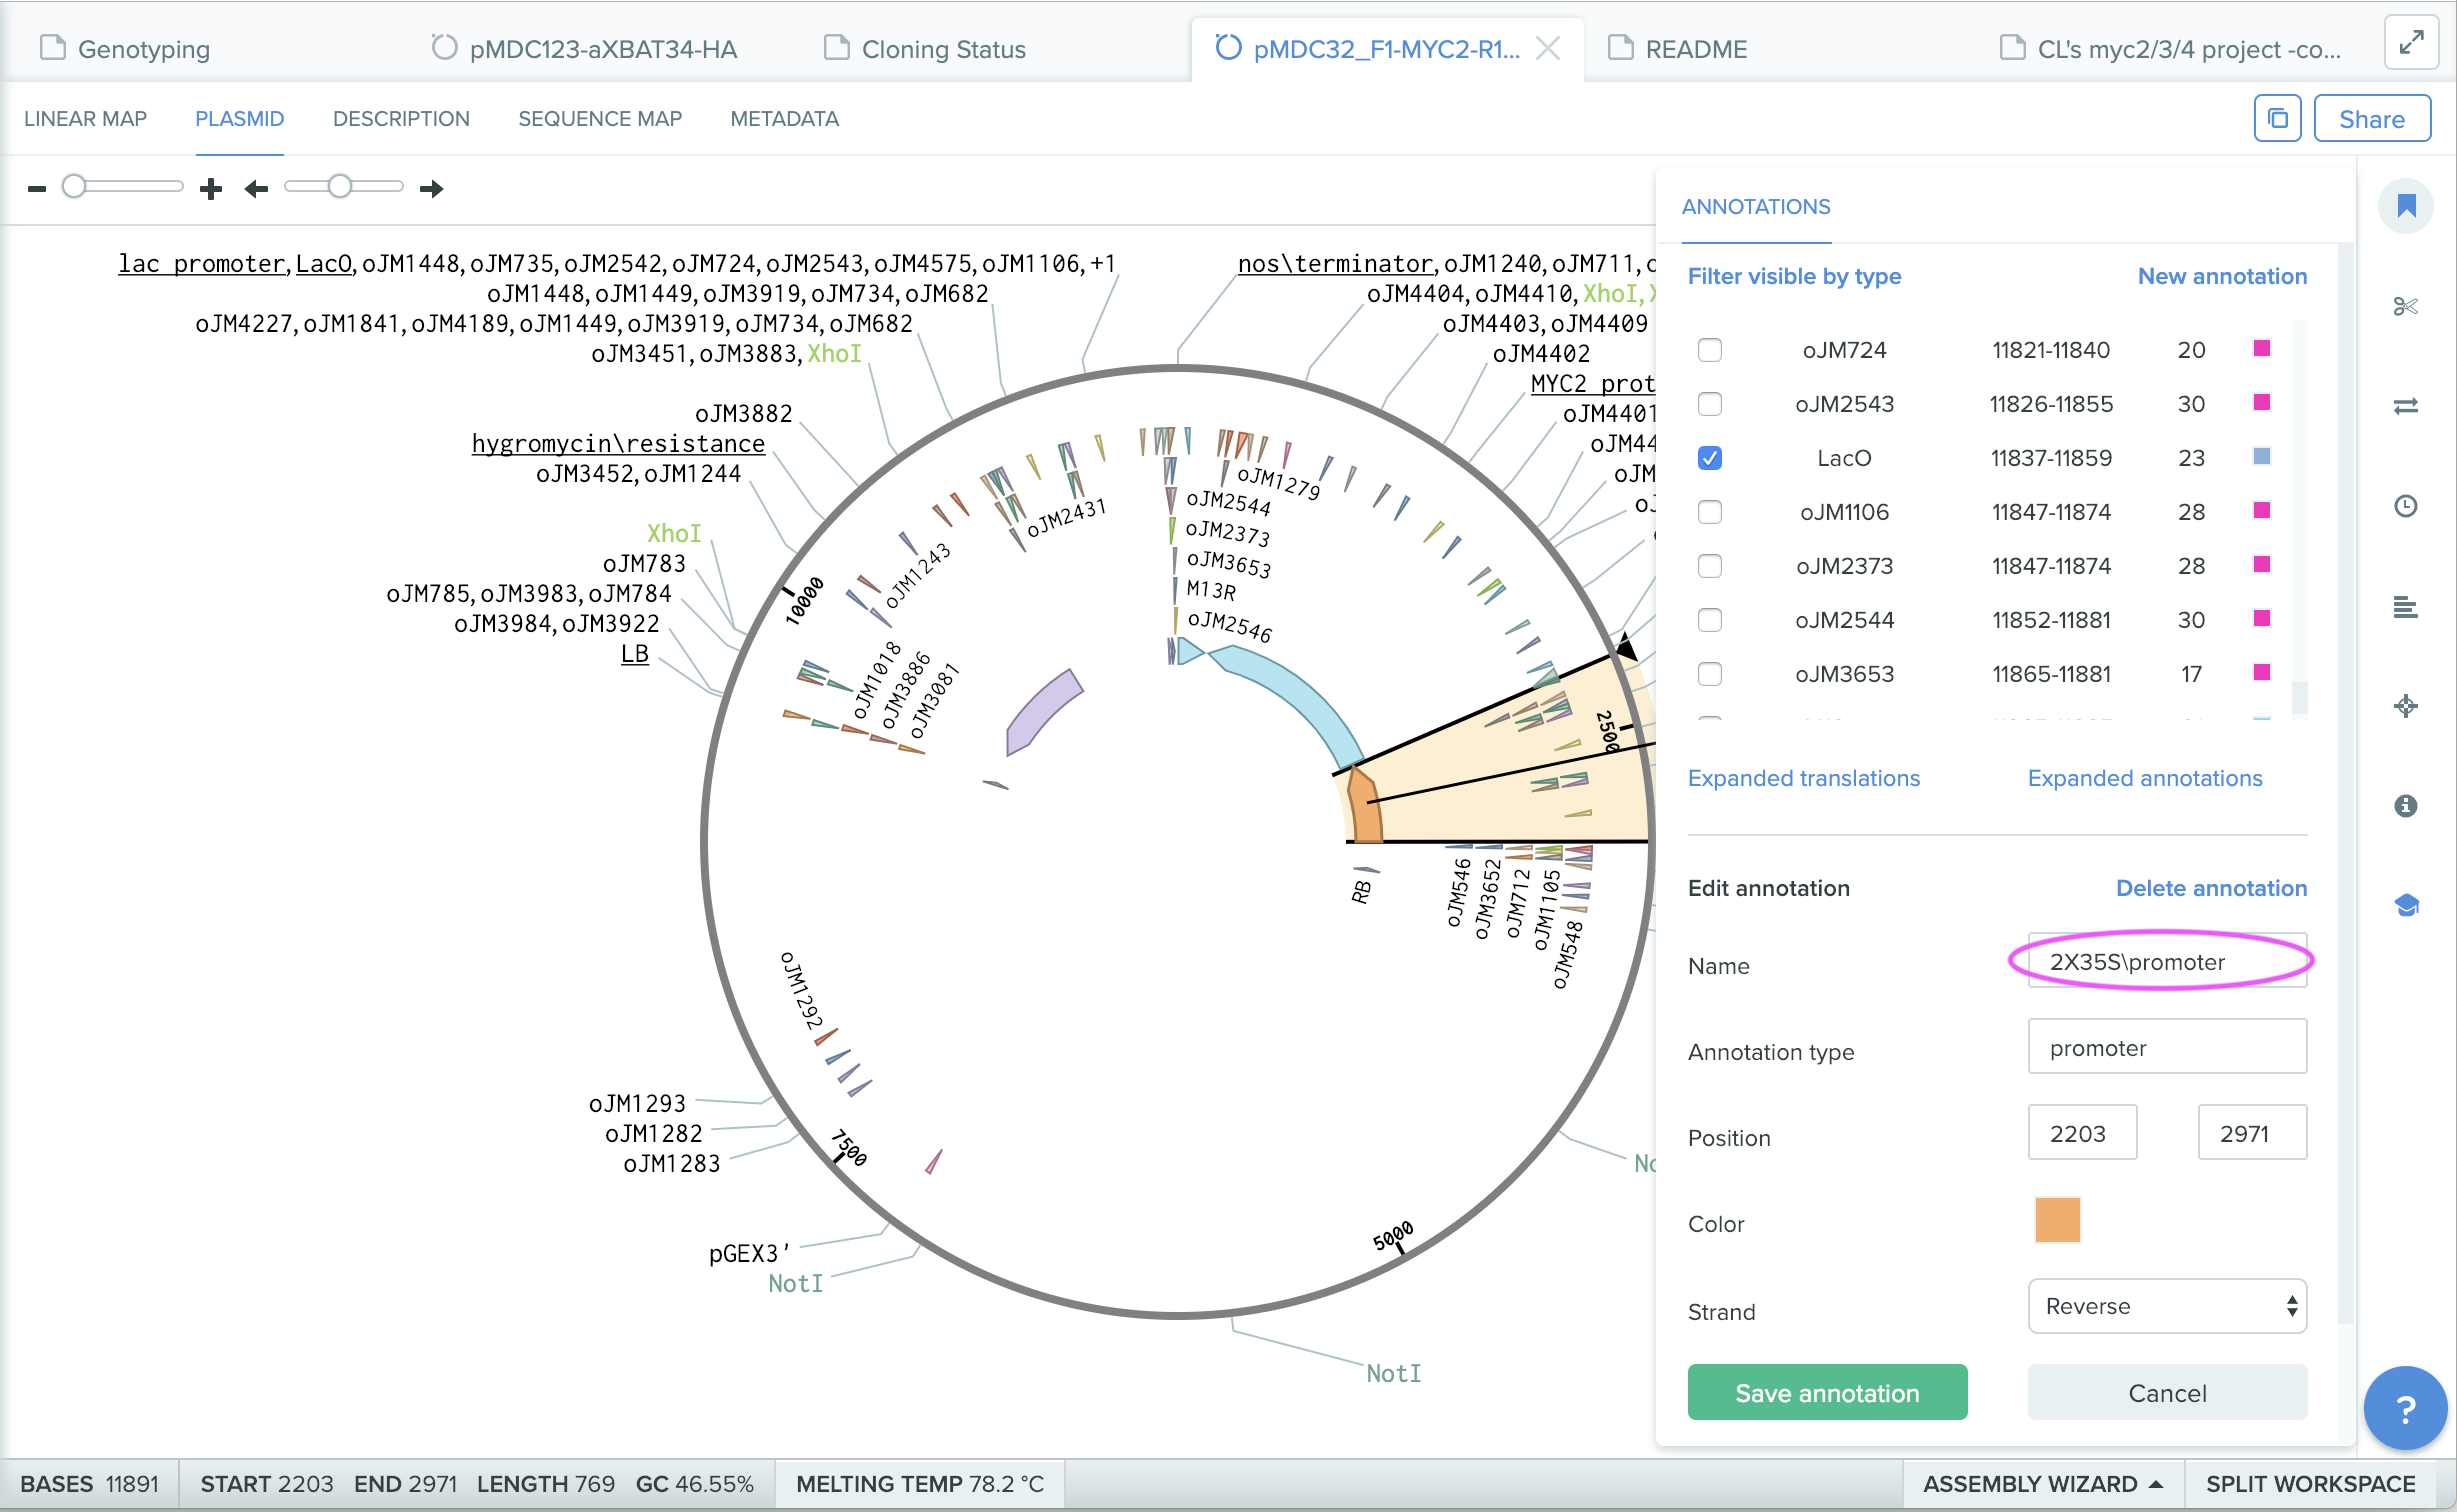2457x1512 pixels.
Task: Open the information icon in sidebar
Action: [2406, 806]
